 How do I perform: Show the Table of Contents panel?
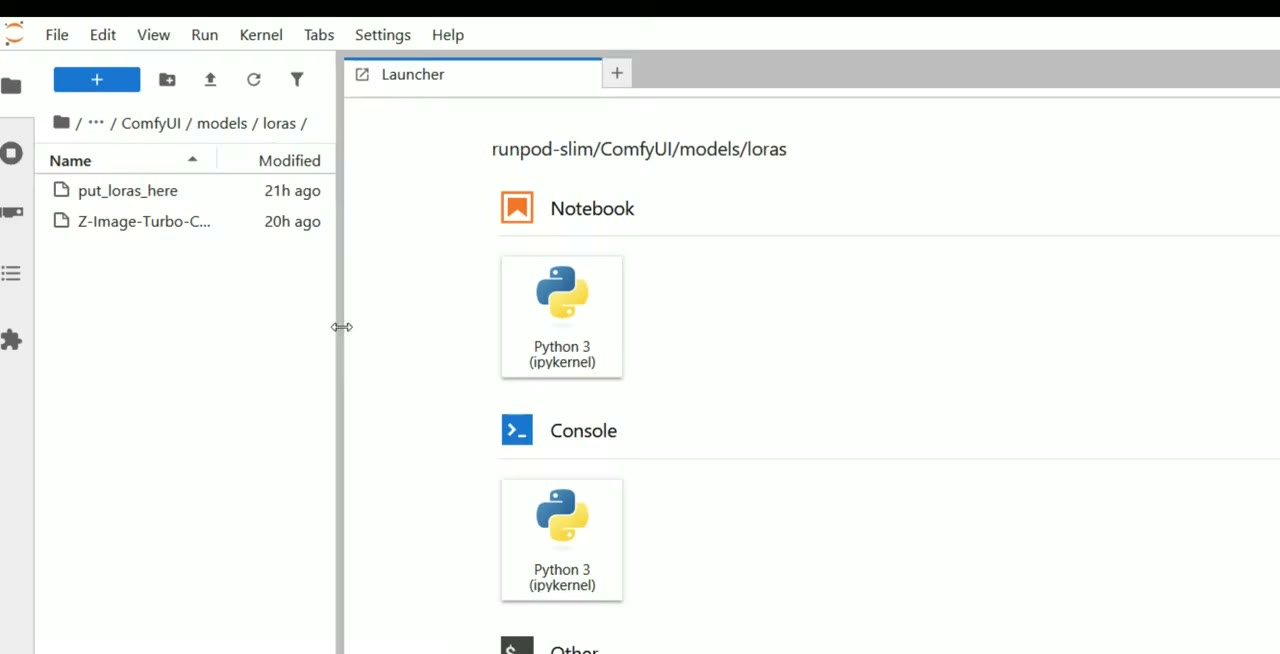click(x=11, y=273)
